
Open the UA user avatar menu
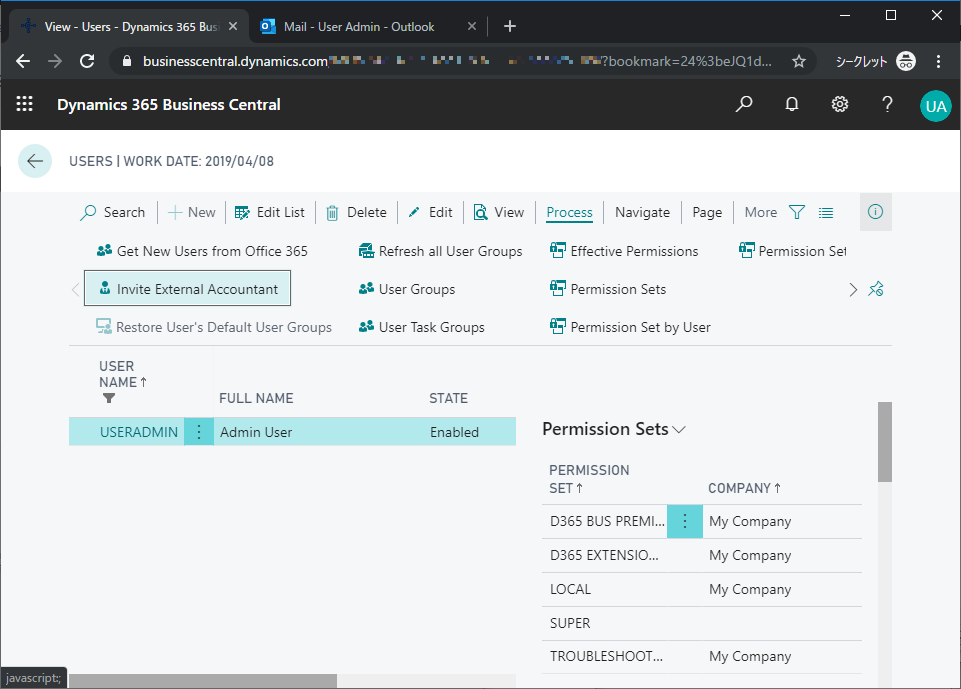pyautogui.click(x=935, y=106)
